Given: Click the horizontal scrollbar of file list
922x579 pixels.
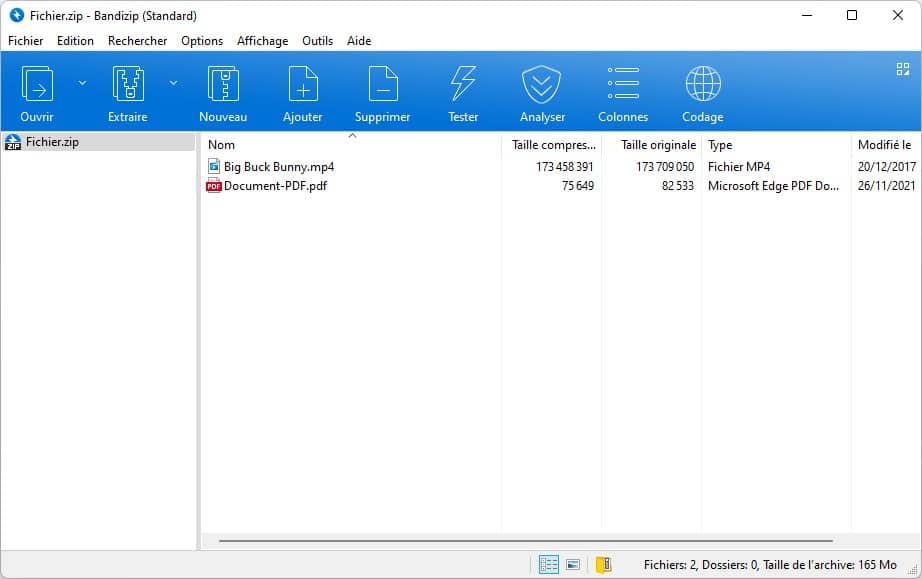Looking at the screenshot, I should [x=526, y=540].
